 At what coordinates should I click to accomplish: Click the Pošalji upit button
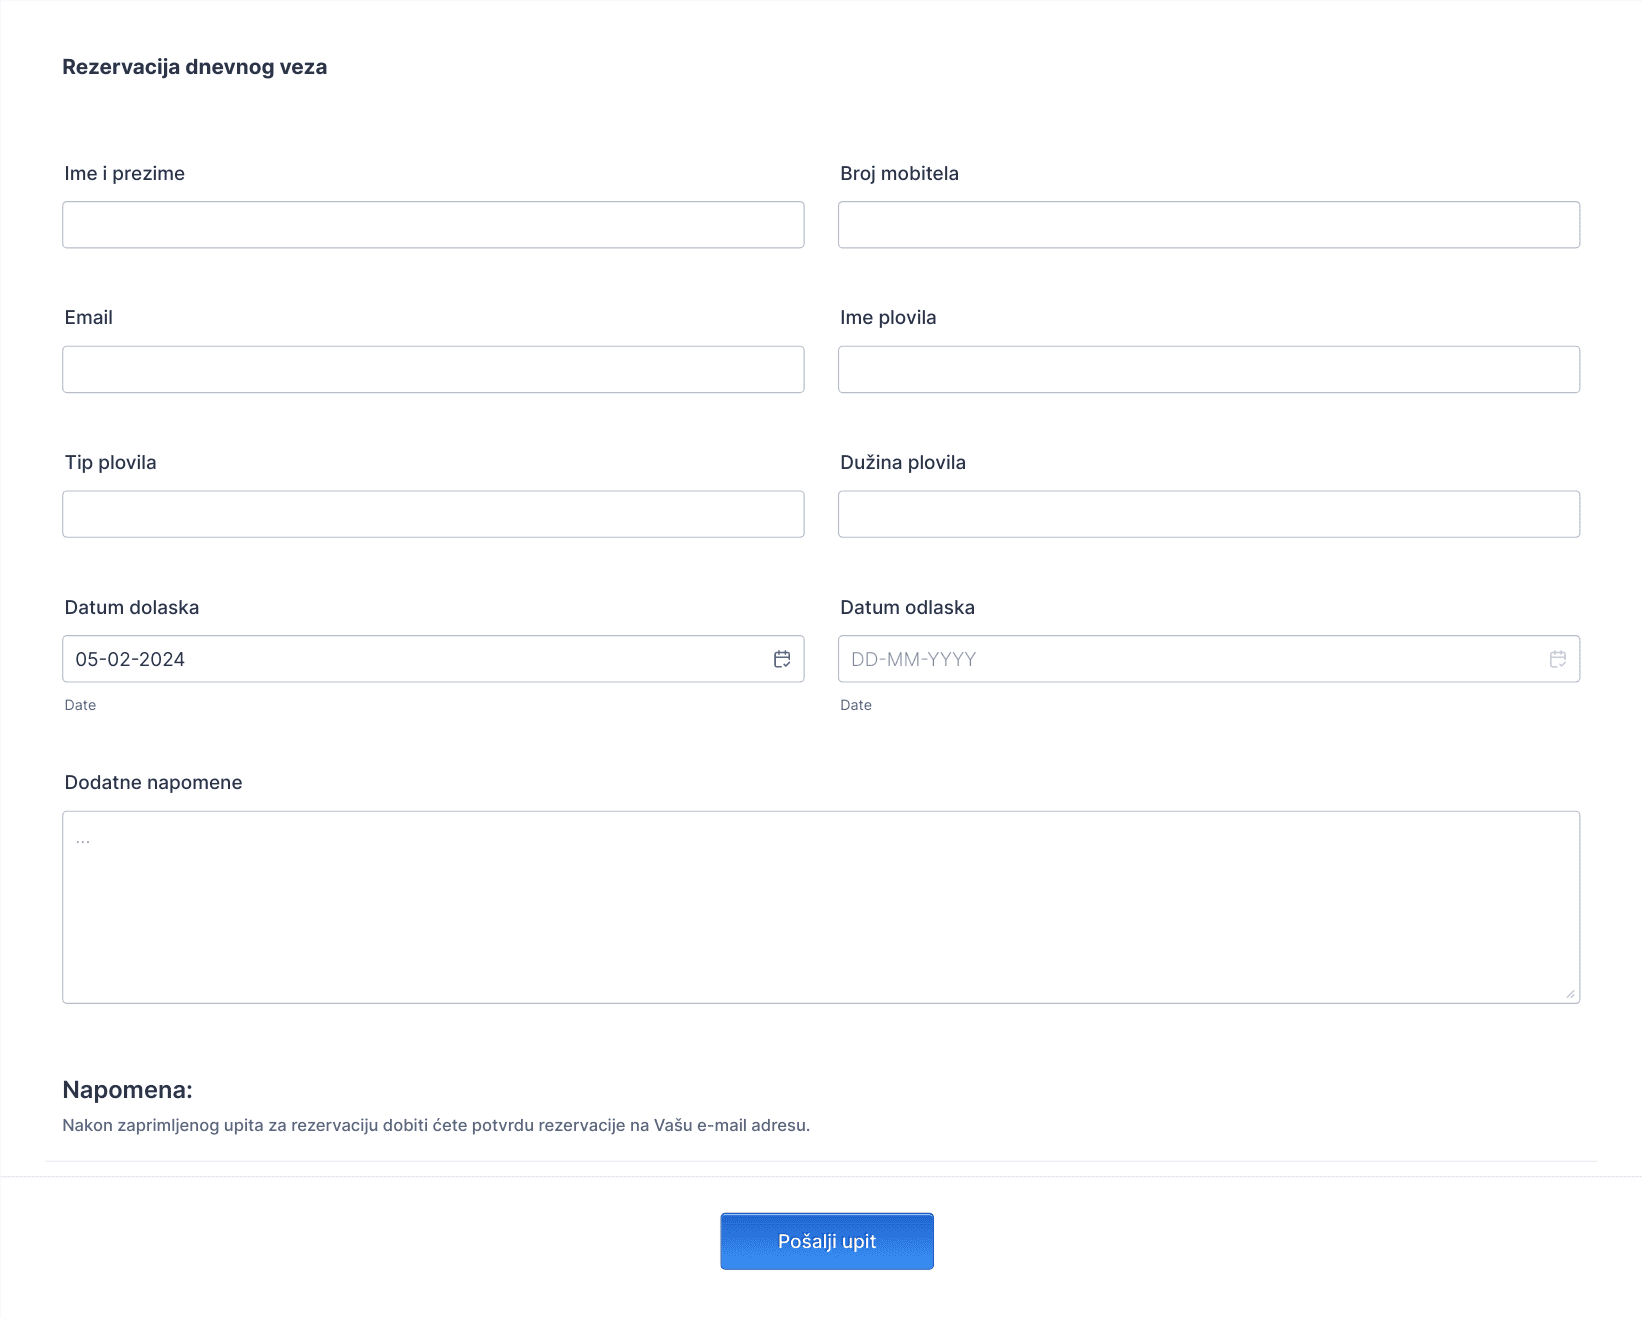tap(826, 1241)
